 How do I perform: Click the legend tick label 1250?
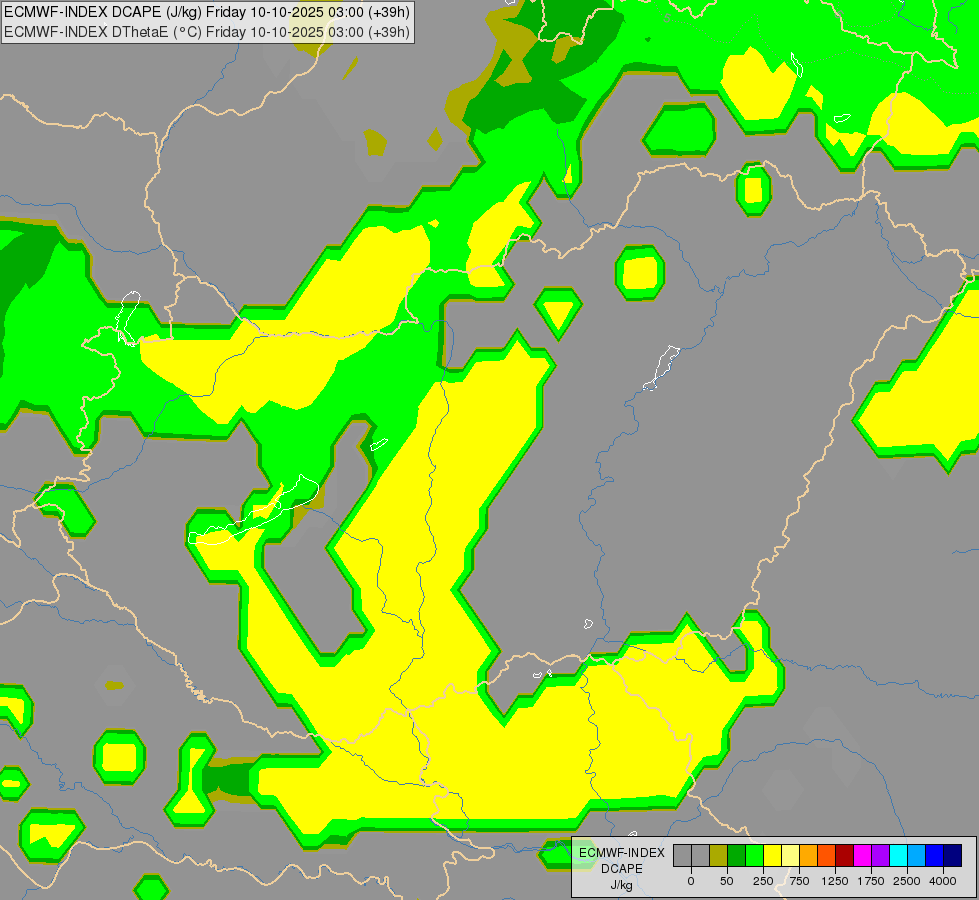point(835,881)
